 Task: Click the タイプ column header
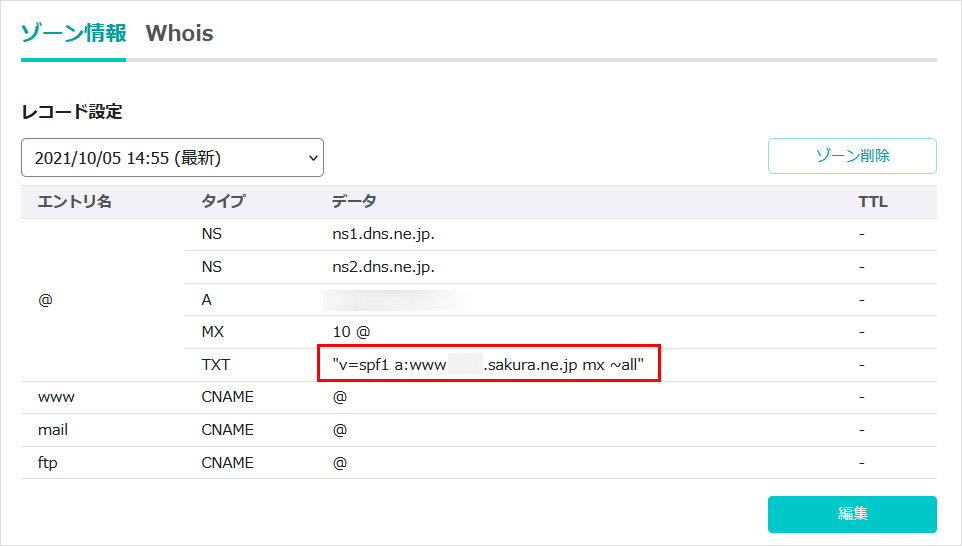[x=223, y=202]
